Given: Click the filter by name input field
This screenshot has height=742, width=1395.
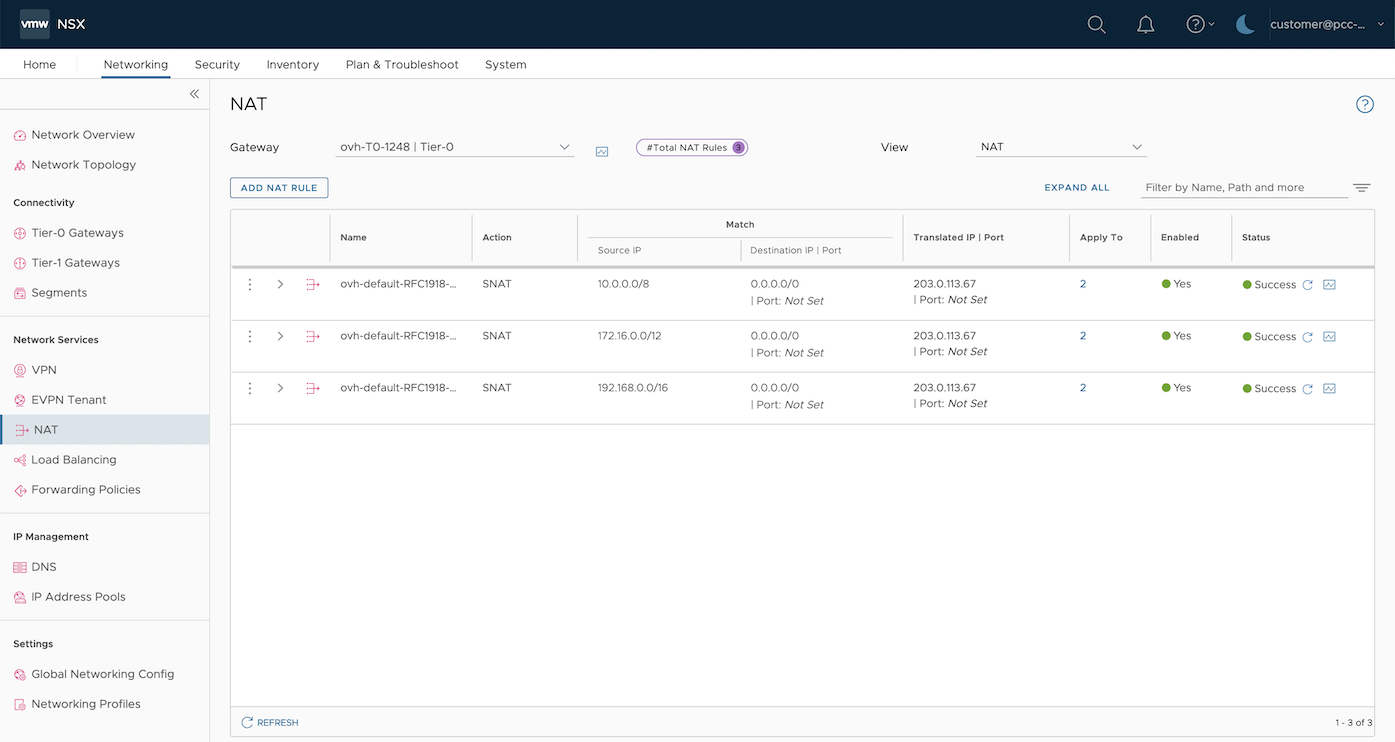Looking at the screenshot, I should click(1244, 188).
